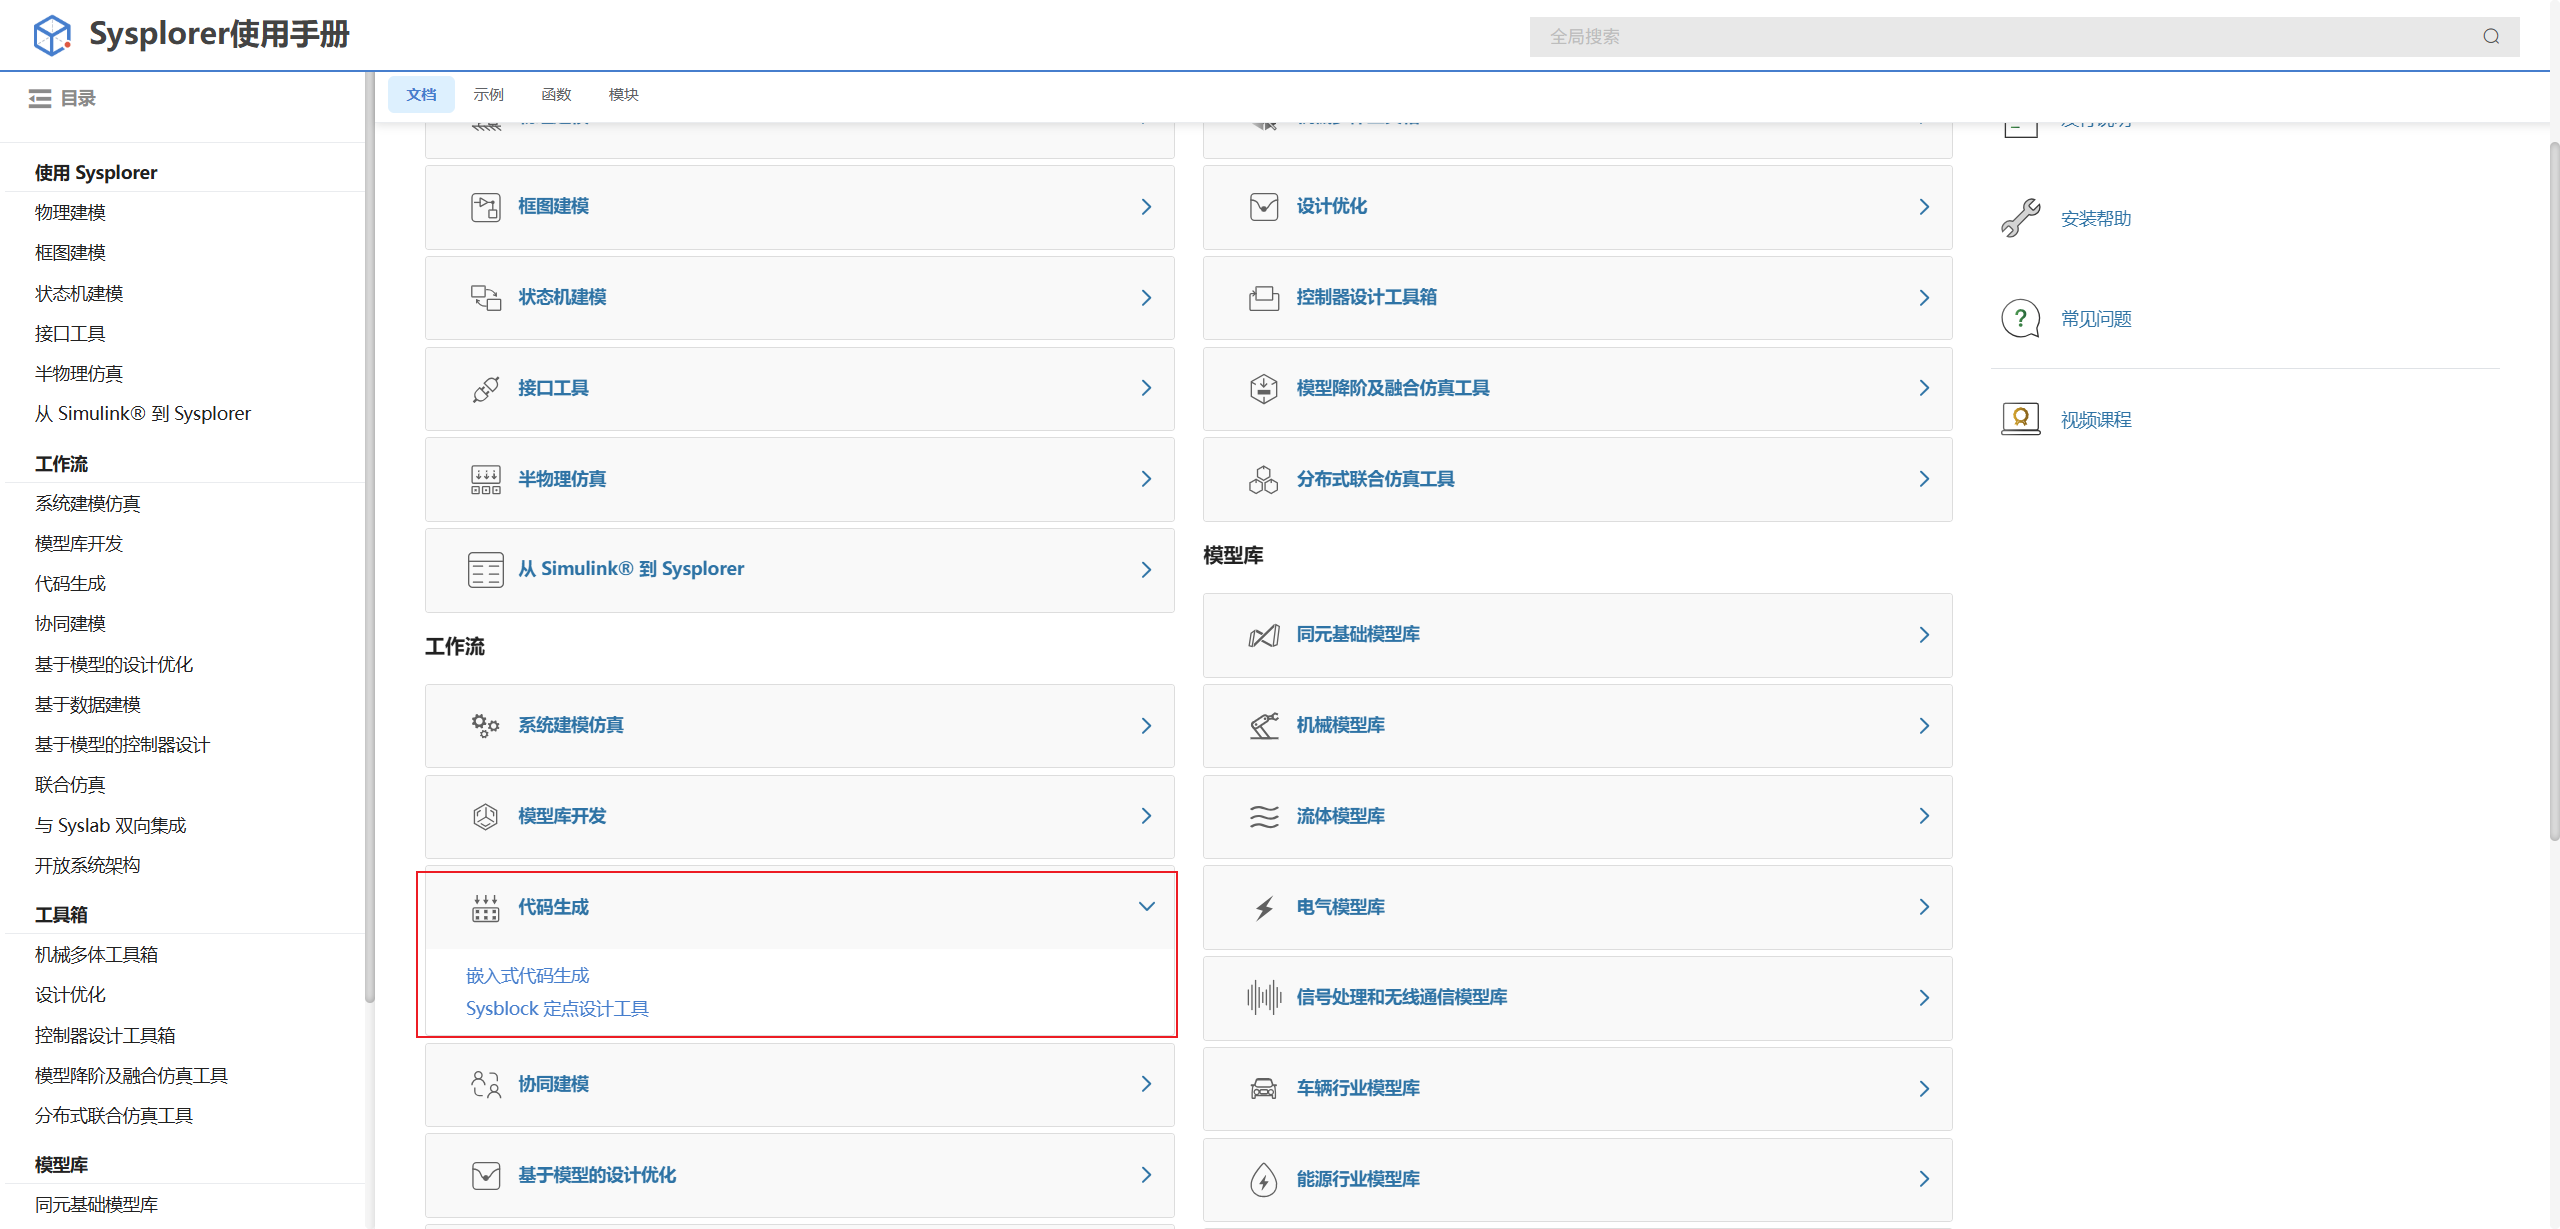Switch to the 模块 tab
Viewport: 2560px width, 1229px height.
pyautogui.click(x=624, y=94)
